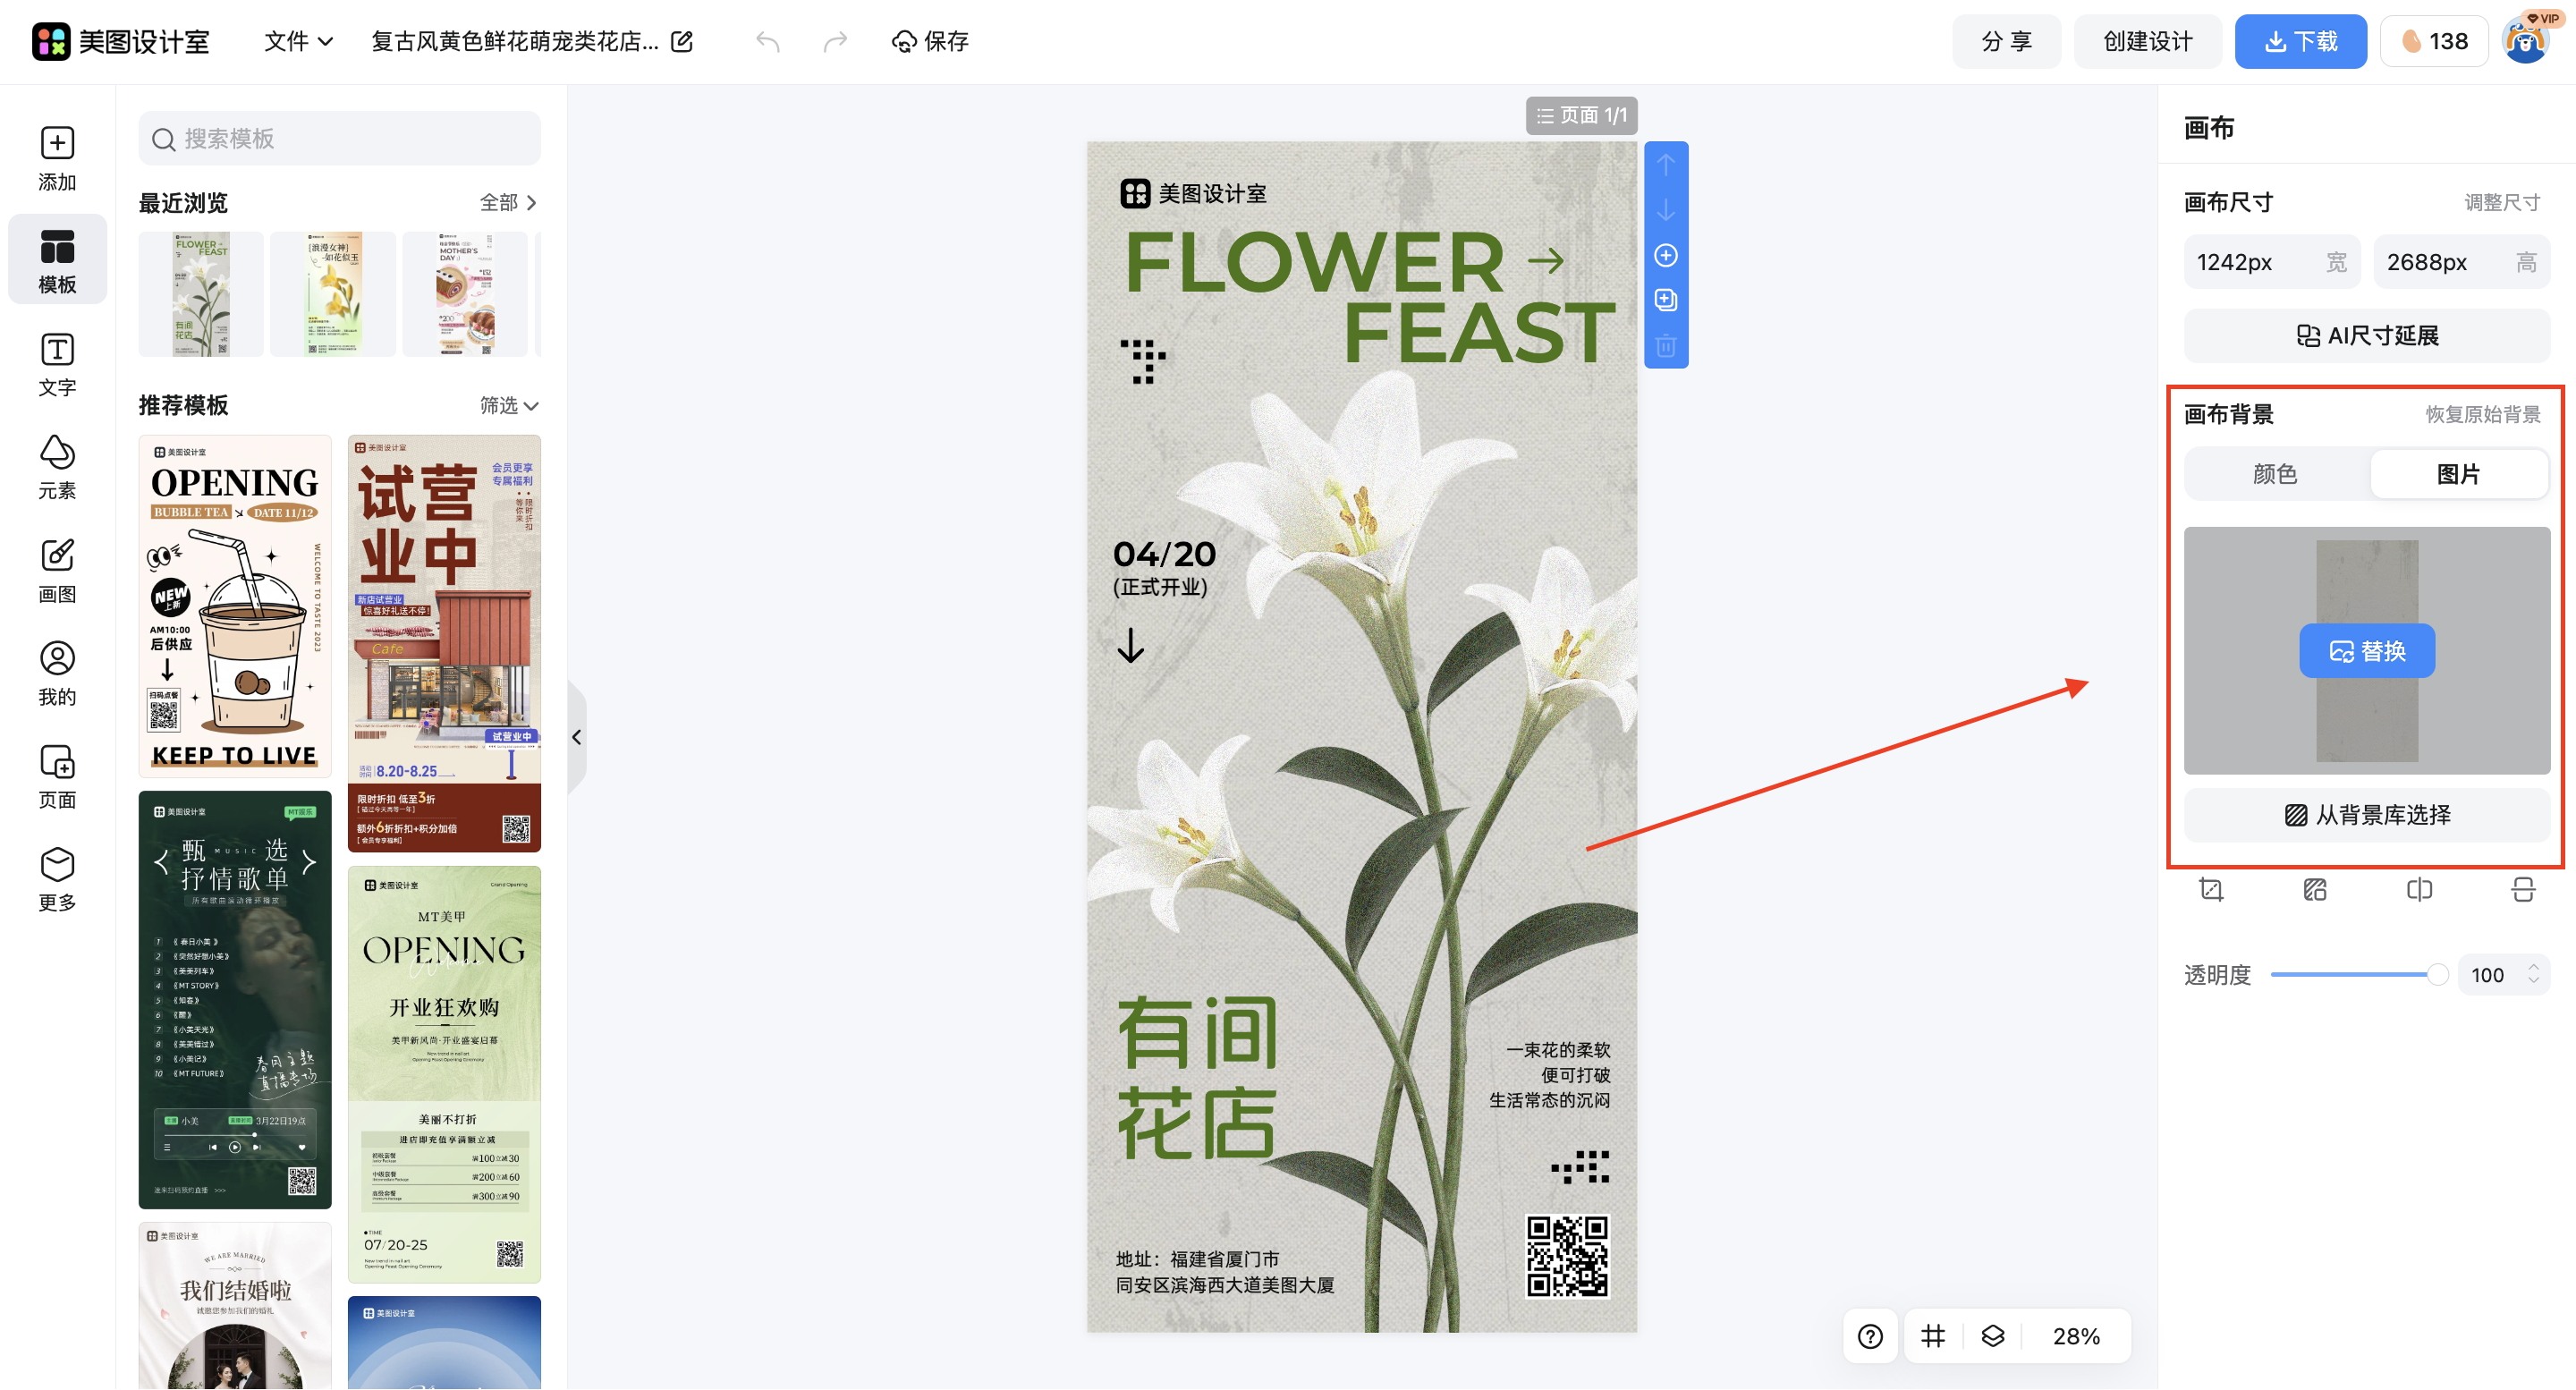Click the layers icon in bottom bar
2576x1390 pixels.
(1992, 1336)
